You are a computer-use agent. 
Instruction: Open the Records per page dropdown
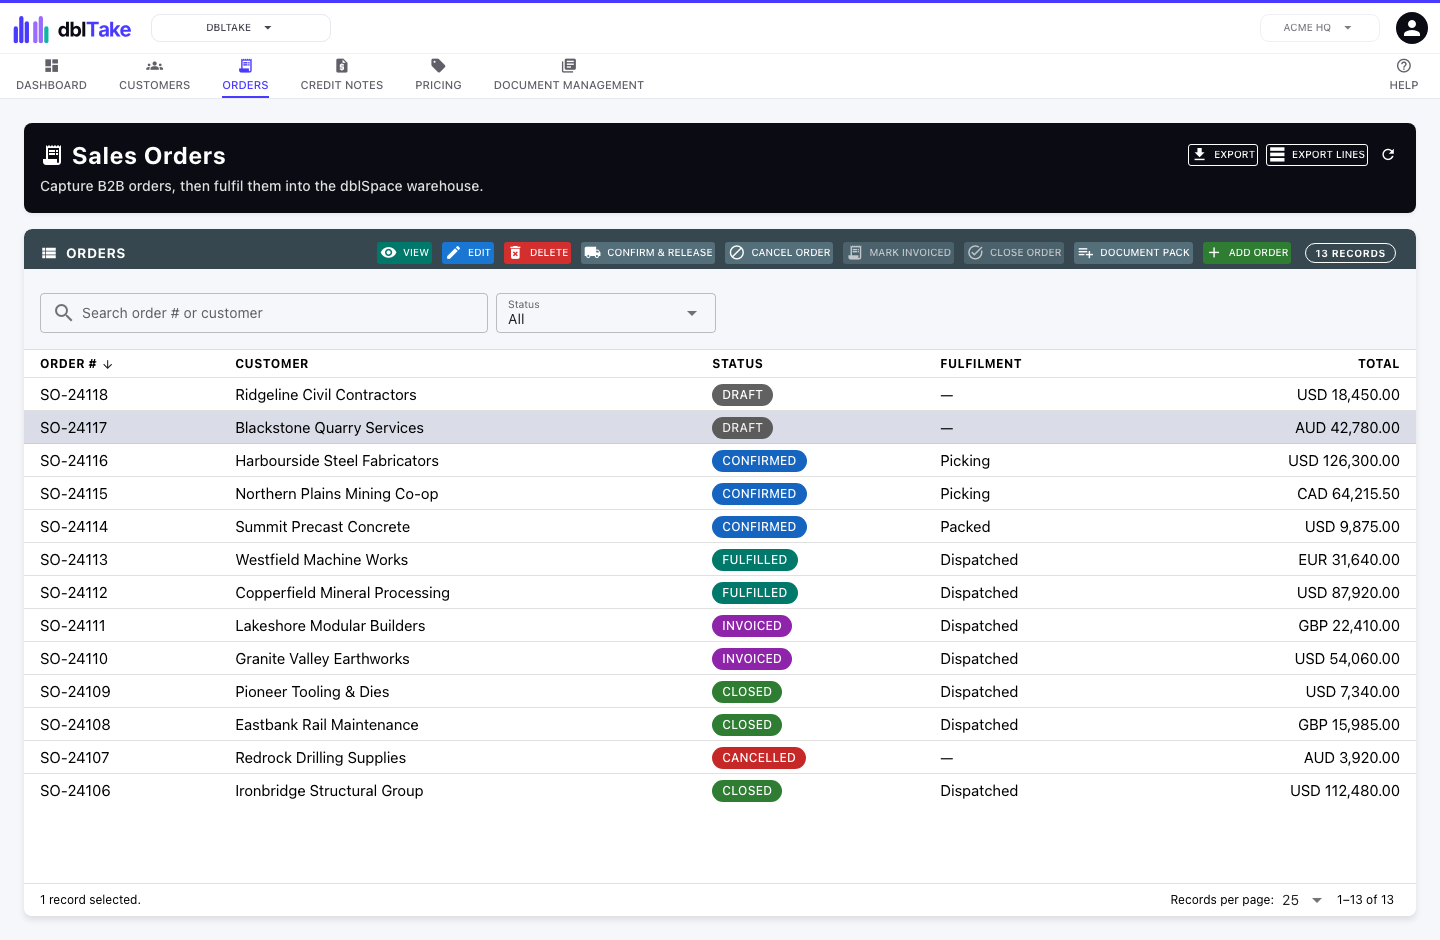coord(1302,900)
